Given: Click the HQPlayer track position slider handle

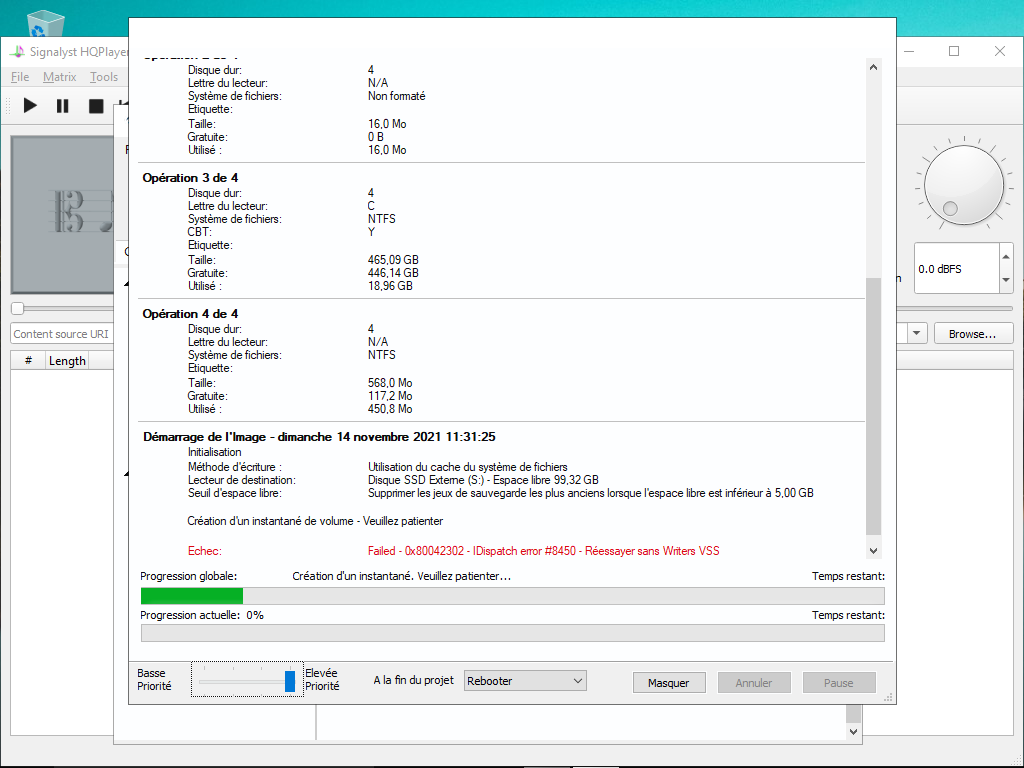Looking at the screenshot, I should click(18, 308).
